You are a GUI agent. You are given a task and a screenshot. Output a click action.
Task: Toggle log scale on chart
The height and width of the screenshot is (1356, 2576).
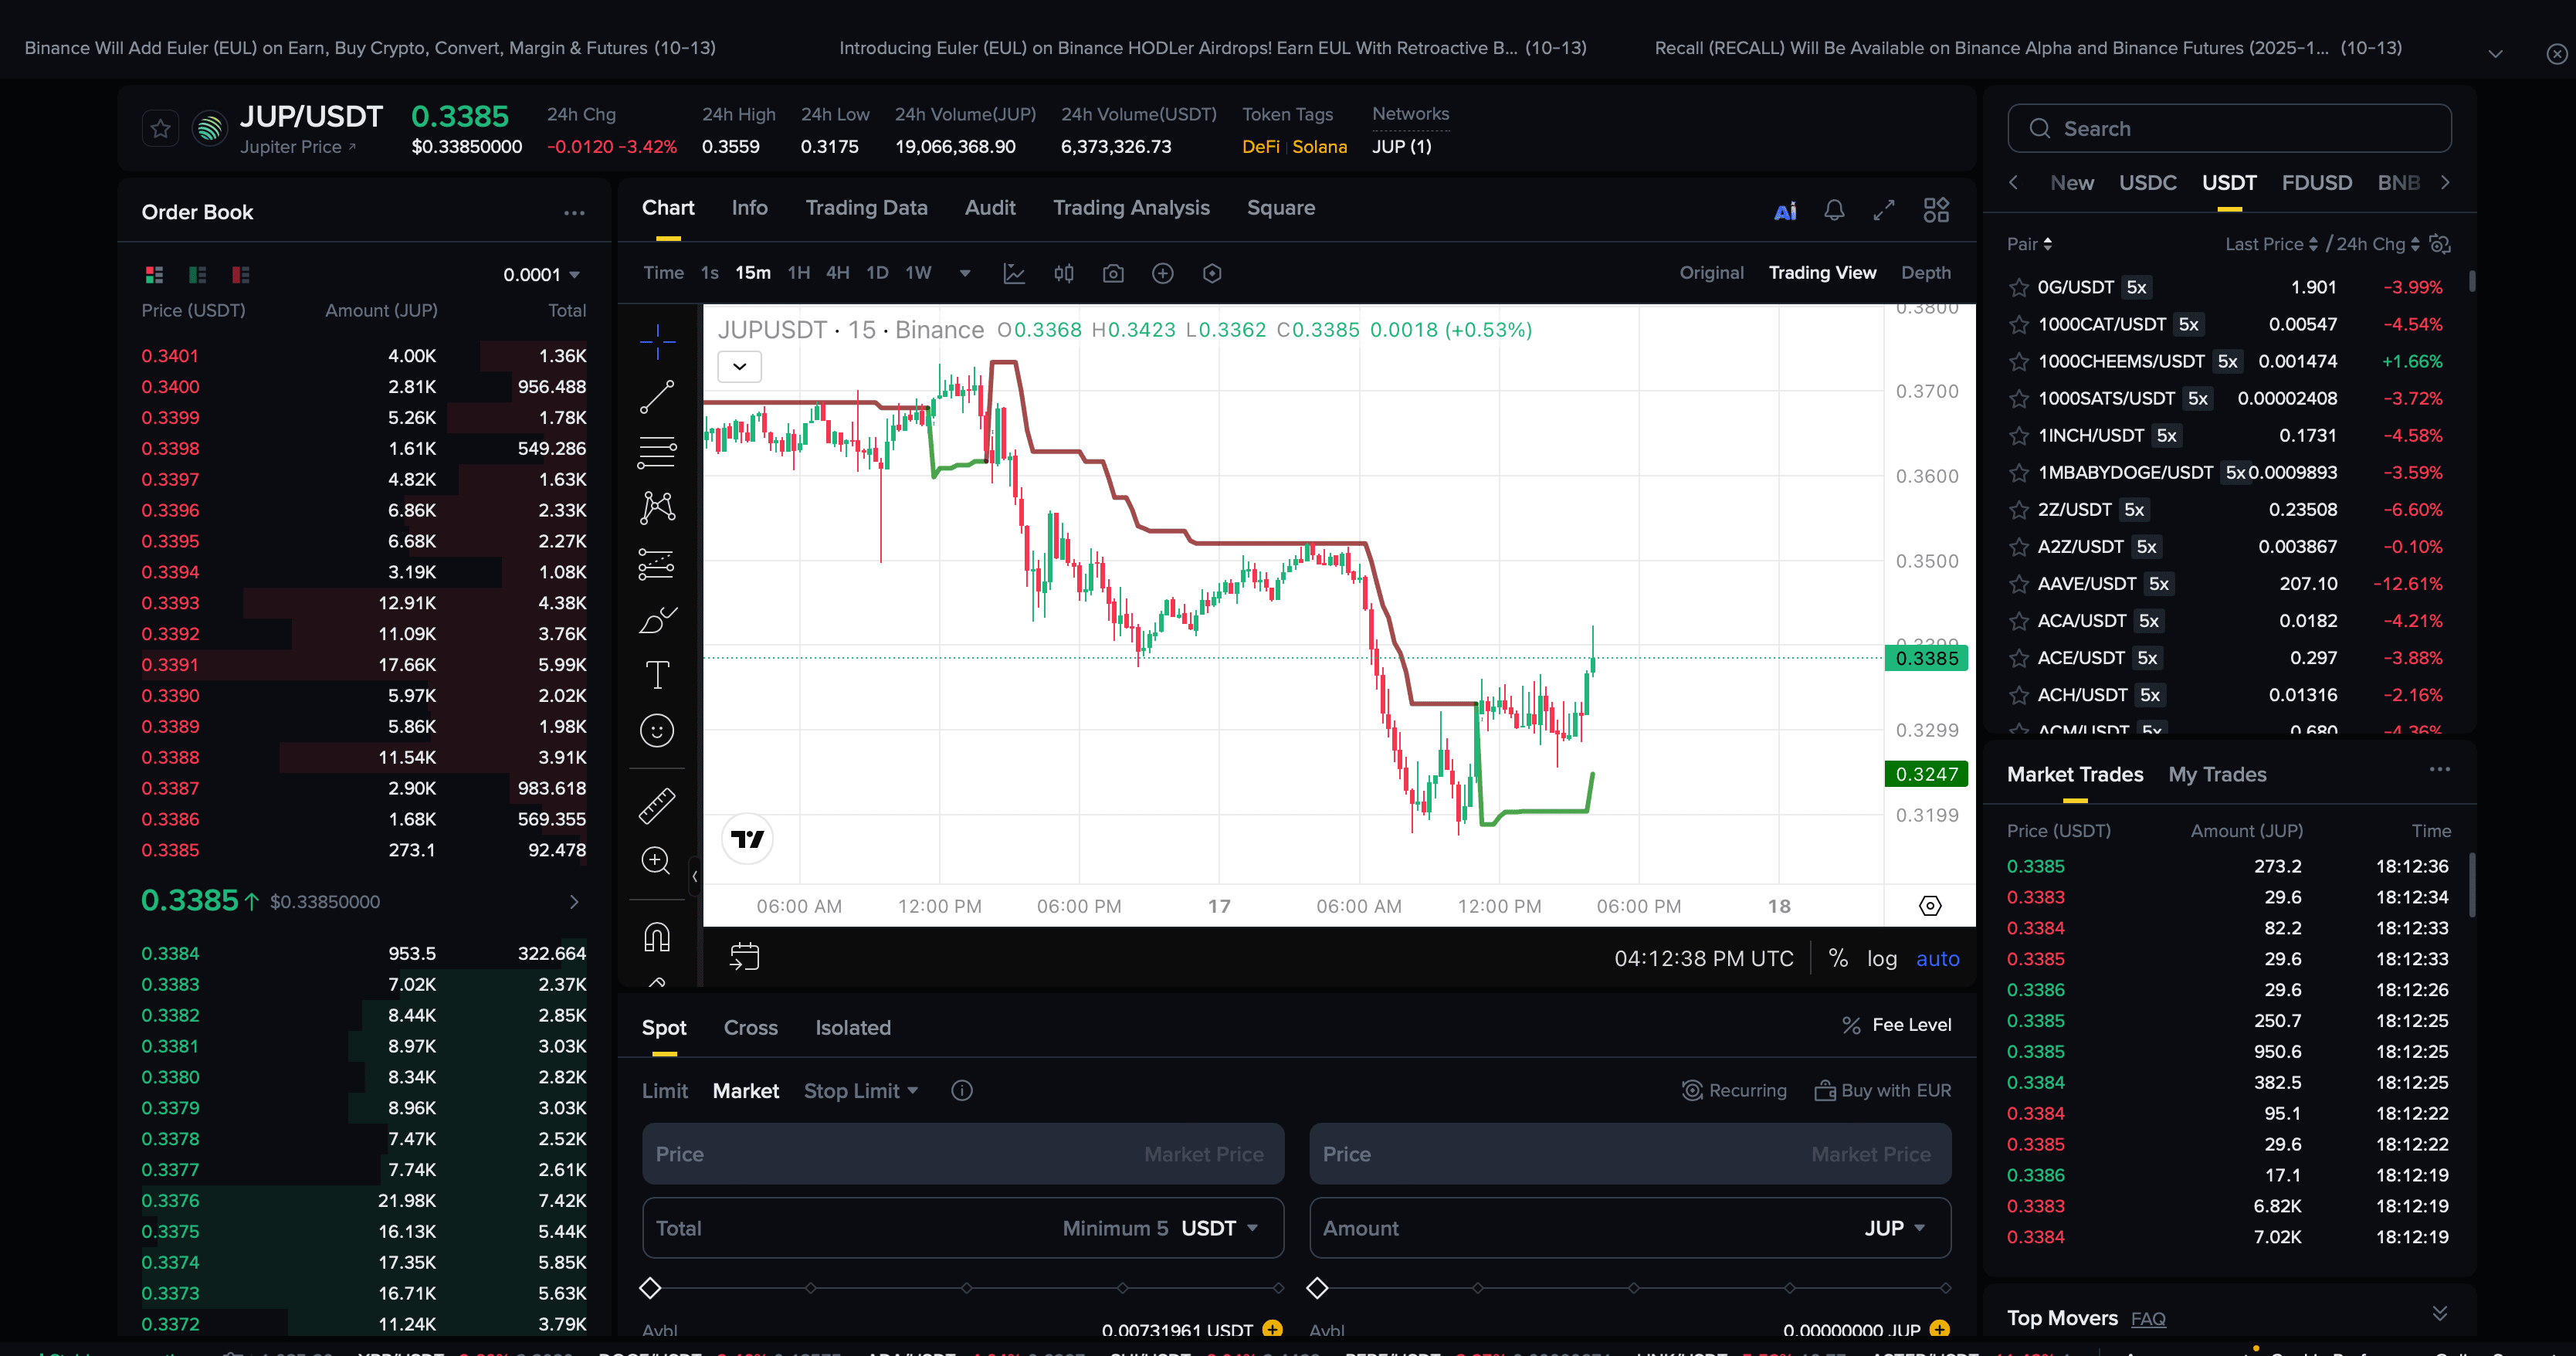[x=1882, y=958]
